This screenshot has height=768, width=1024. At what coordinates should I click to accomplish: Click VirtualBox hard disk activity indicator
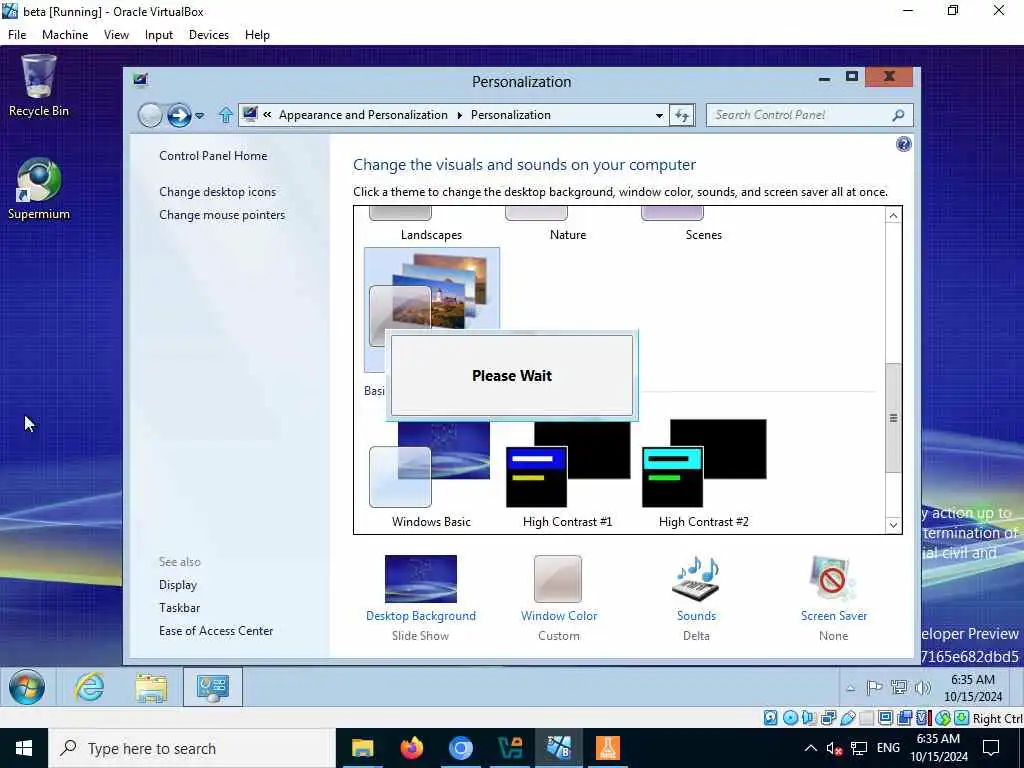(x=771, y=718)
